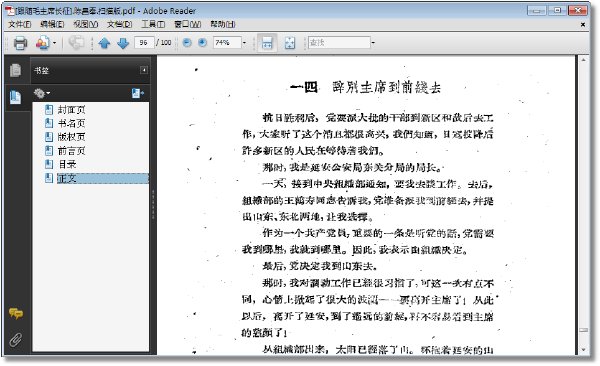600x366 pixels.
Task: Open the Bookmarks panel icon in sidebar
Action: pyautogui.click(x=16, y=97)
